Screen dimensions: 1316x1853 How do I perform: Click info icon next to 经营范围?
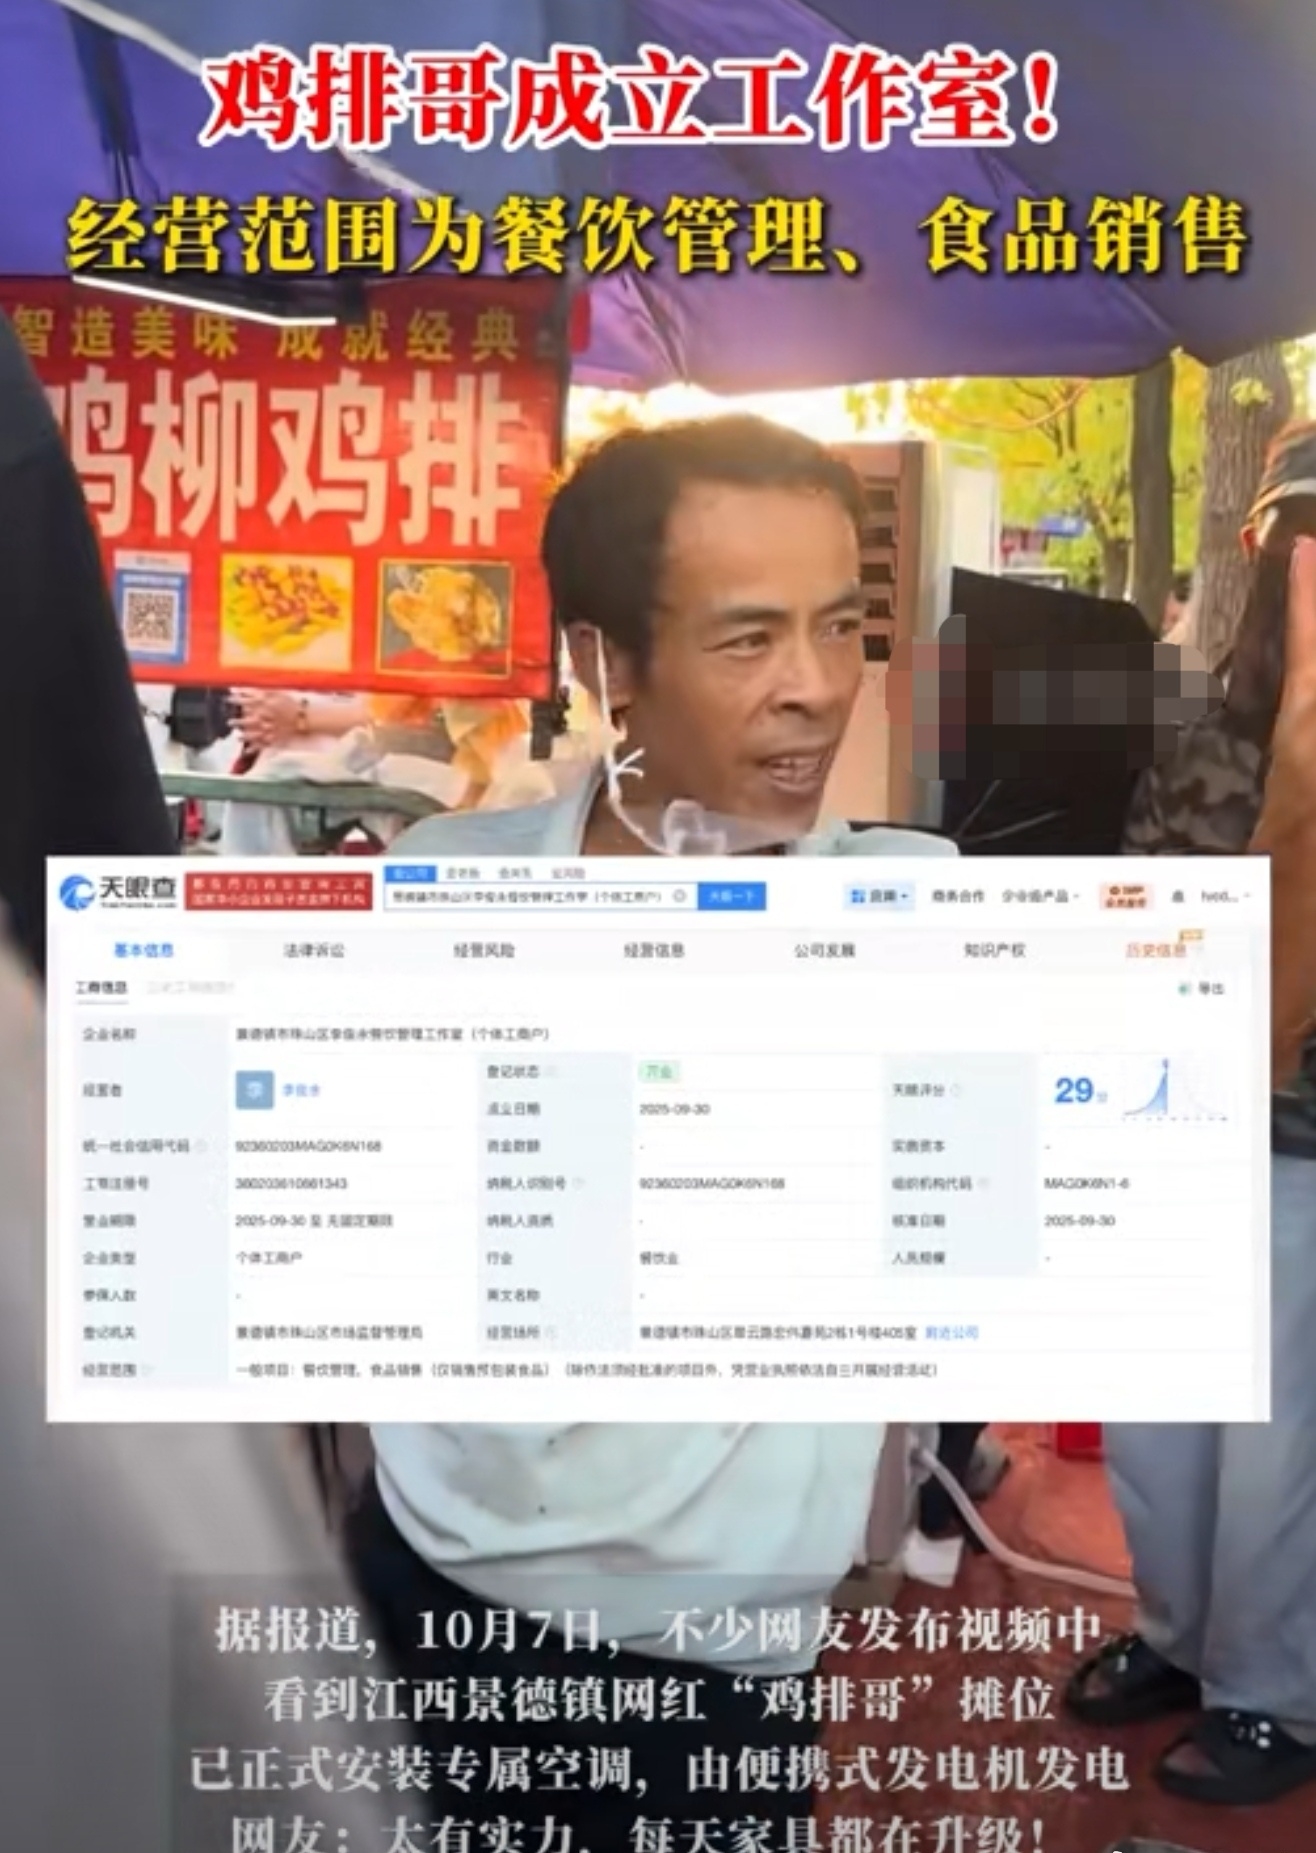click(148, 1370)
